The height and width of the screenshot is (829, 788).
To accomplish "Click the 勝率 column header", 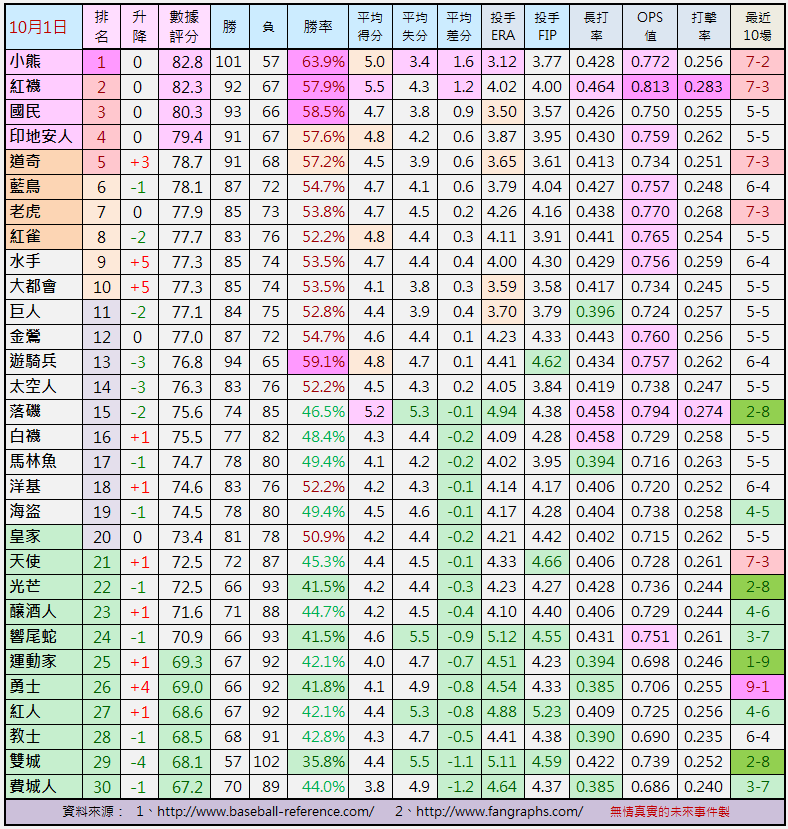I will (318, 27).
